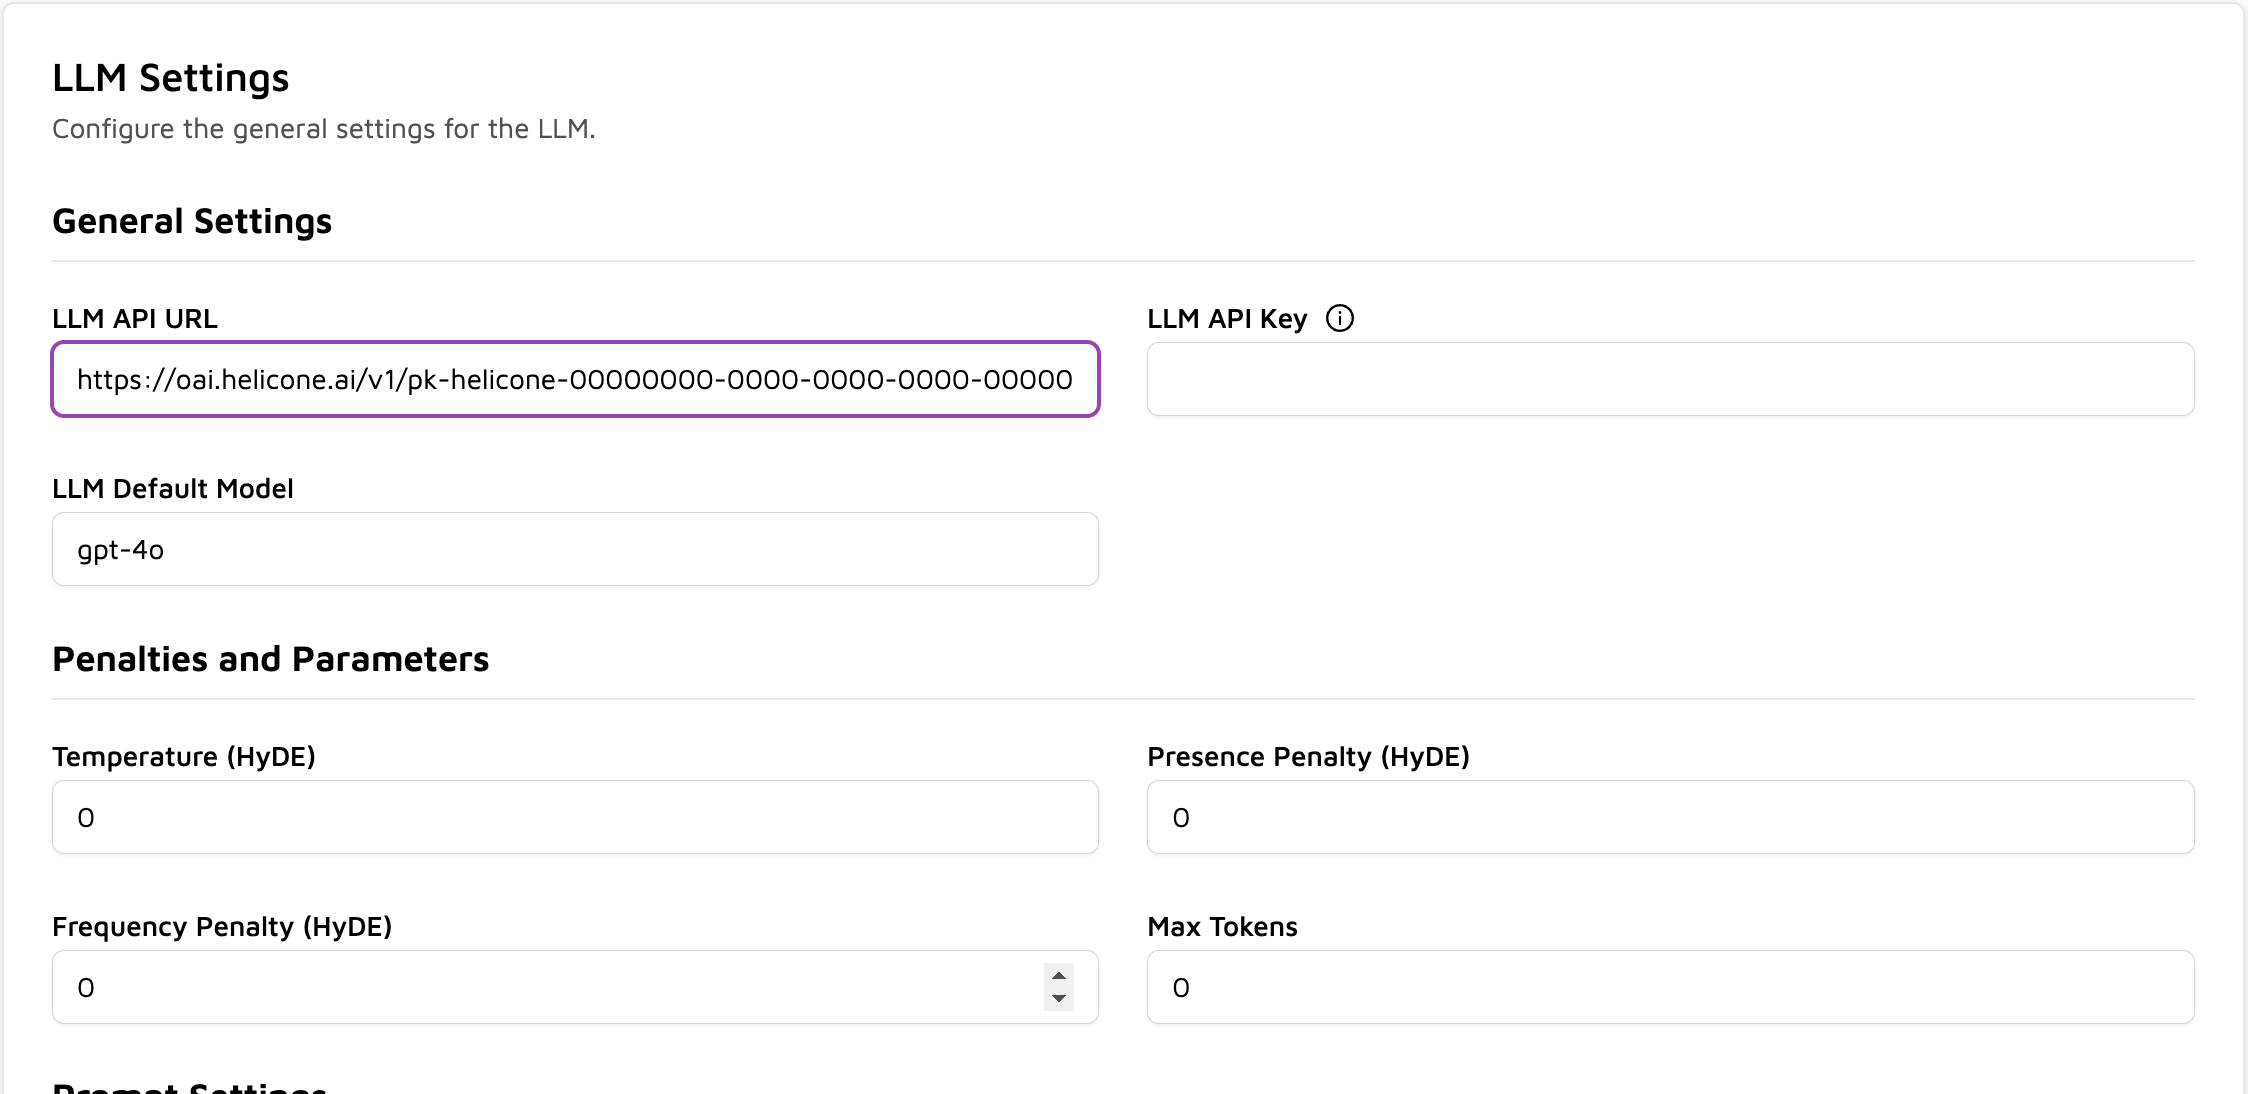This screenshot has height=1094, width=2248.
Task: Click the Frequency Penalty stepper up arrow
Action: (1057, 973)
